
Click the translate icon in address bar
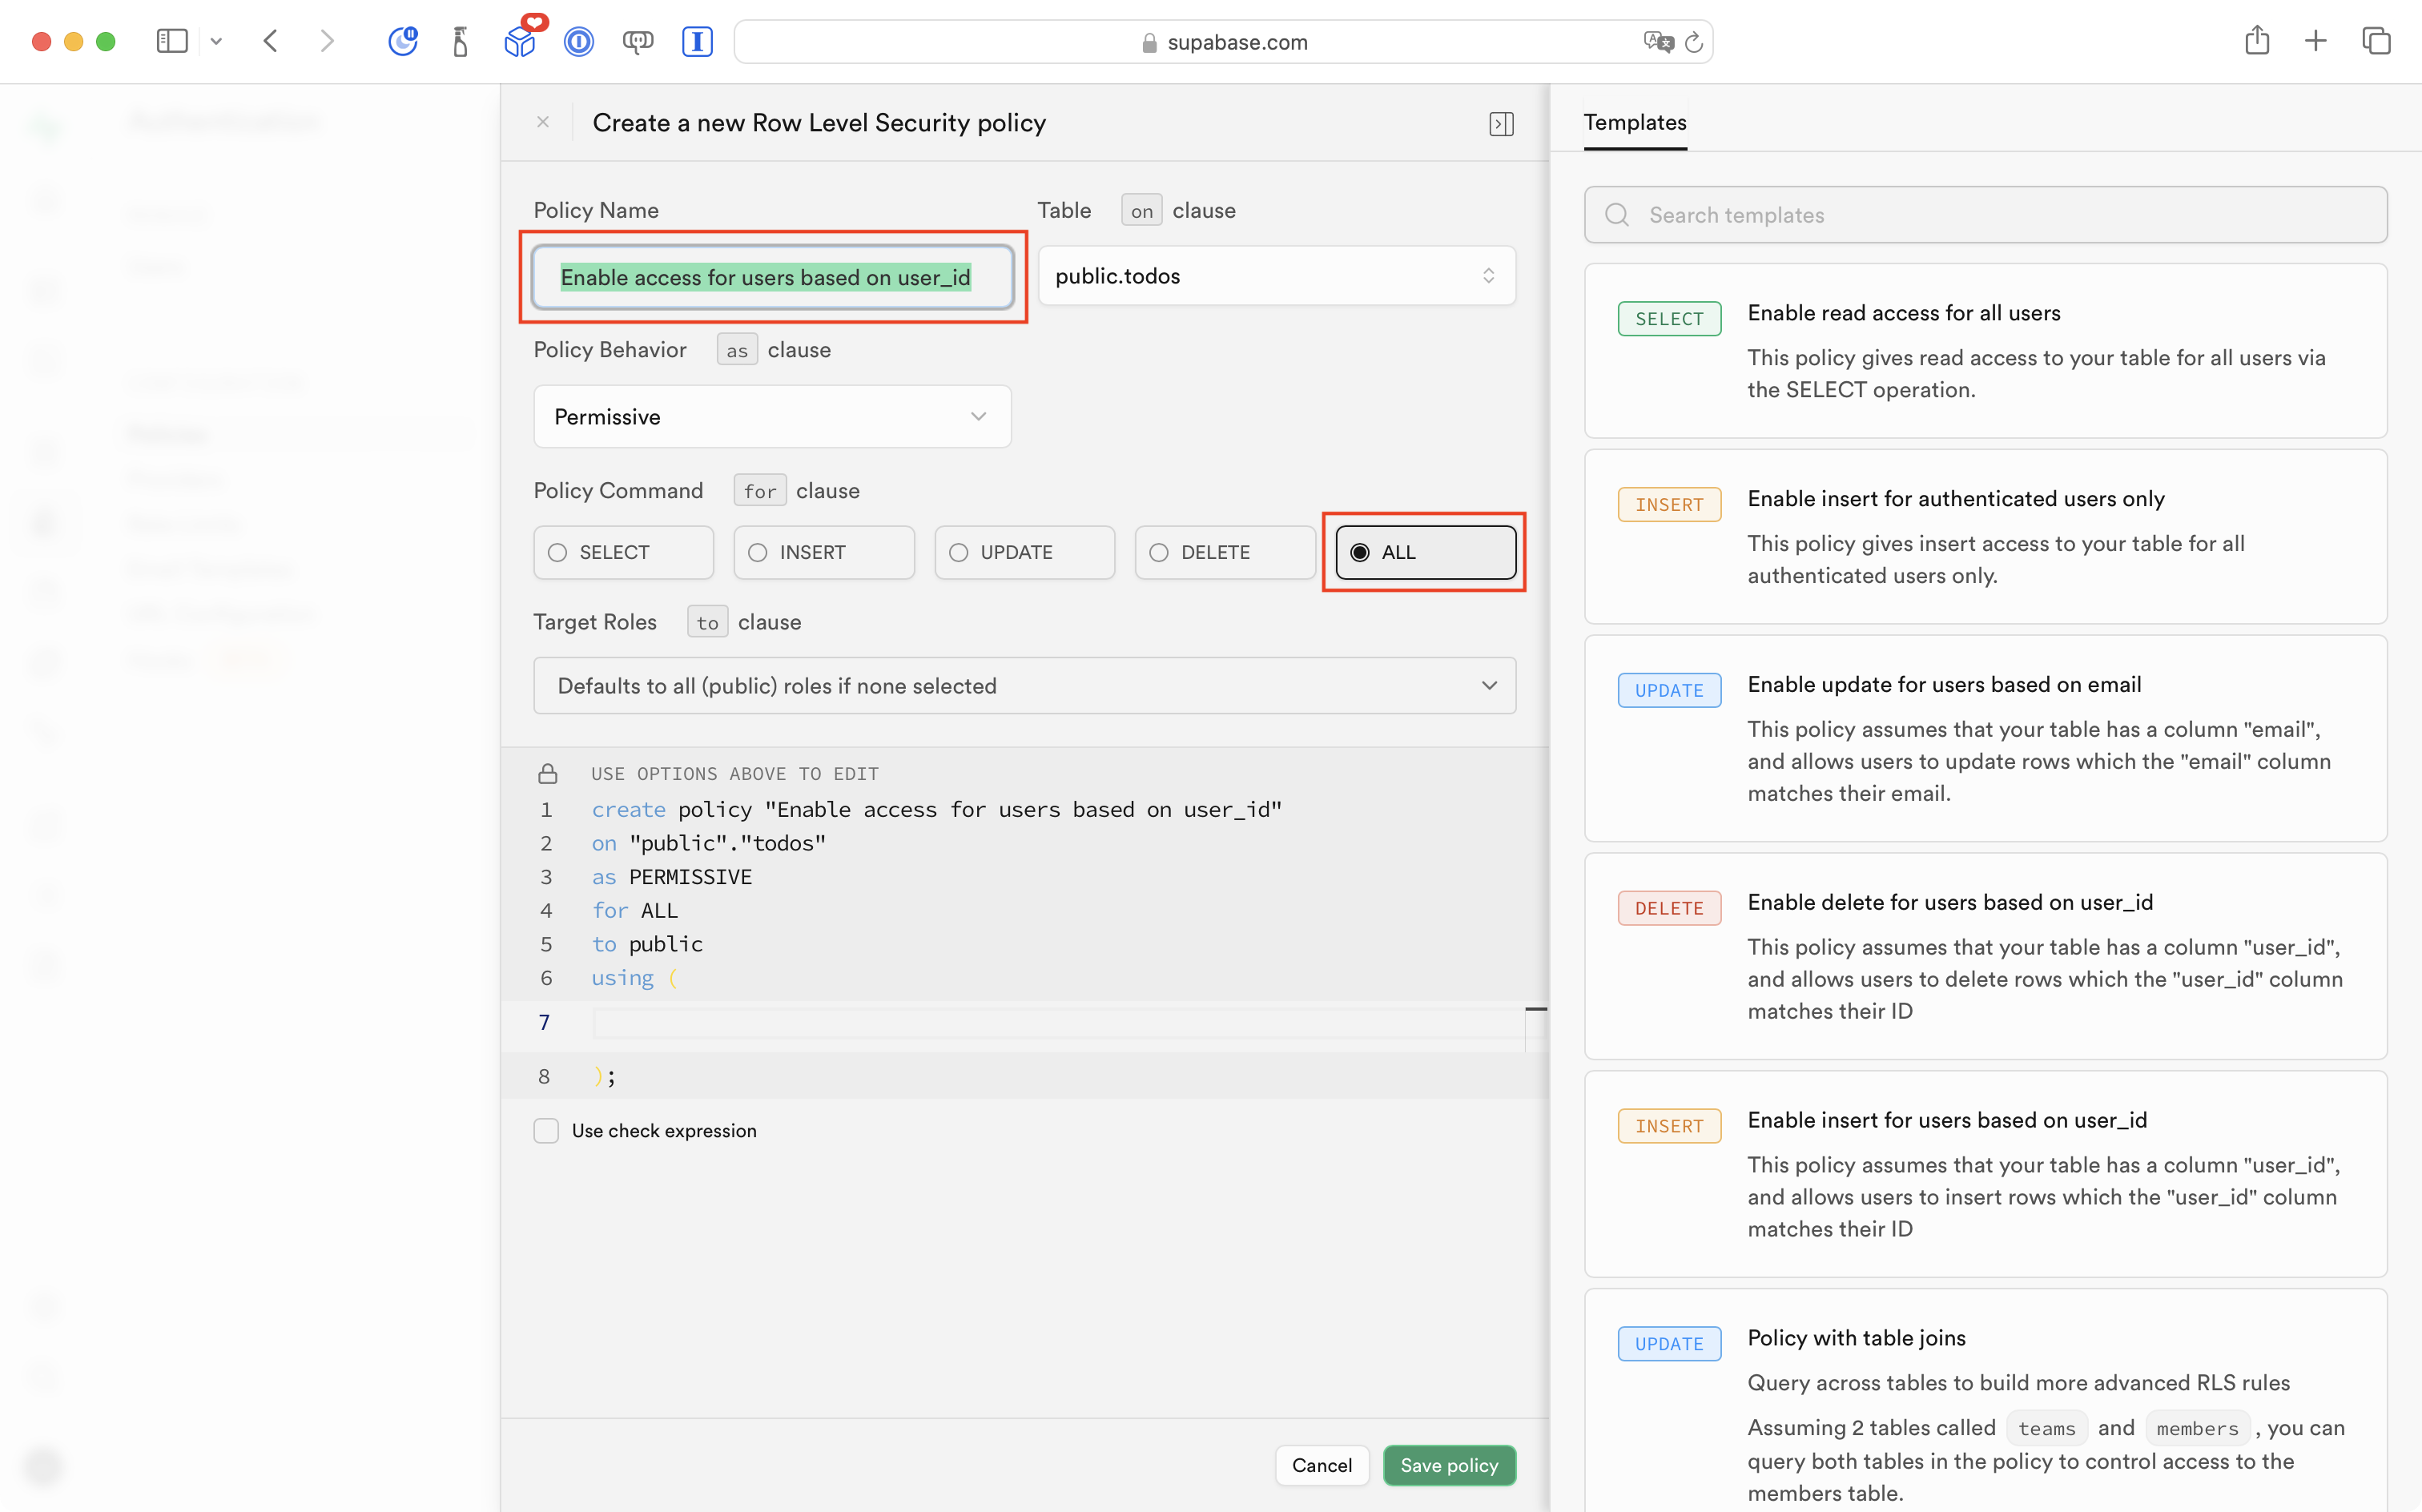click(1657, 42)
